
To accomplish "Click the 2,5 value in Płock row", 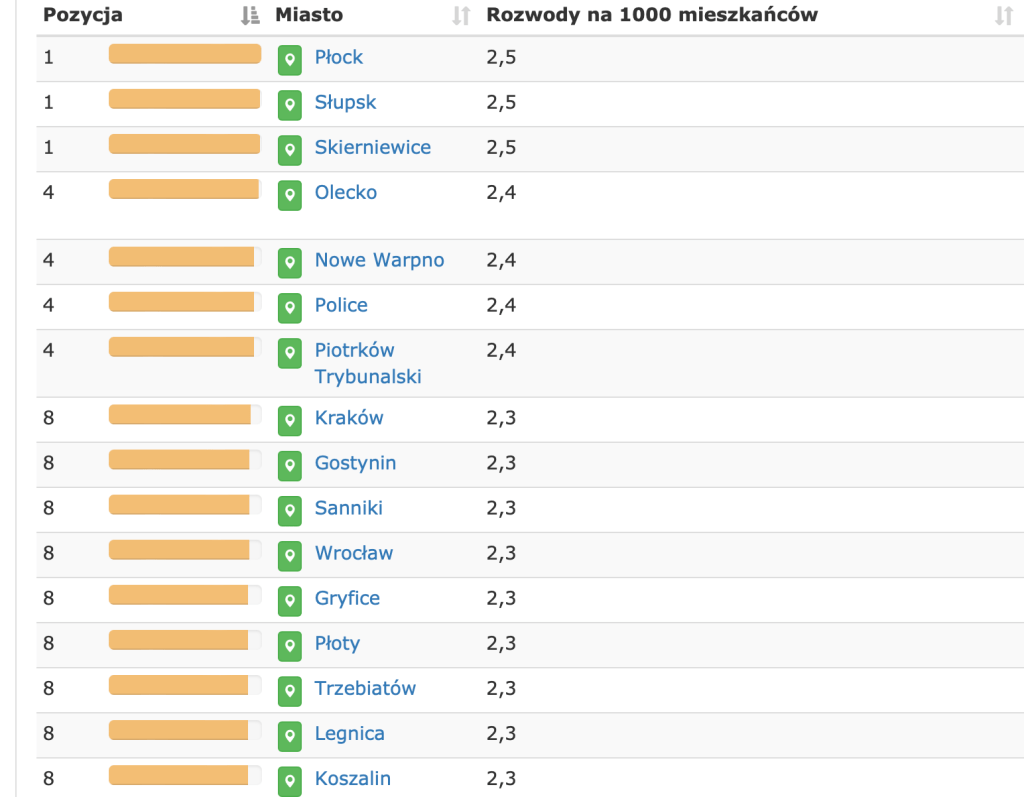I will (x=501, y=57).
